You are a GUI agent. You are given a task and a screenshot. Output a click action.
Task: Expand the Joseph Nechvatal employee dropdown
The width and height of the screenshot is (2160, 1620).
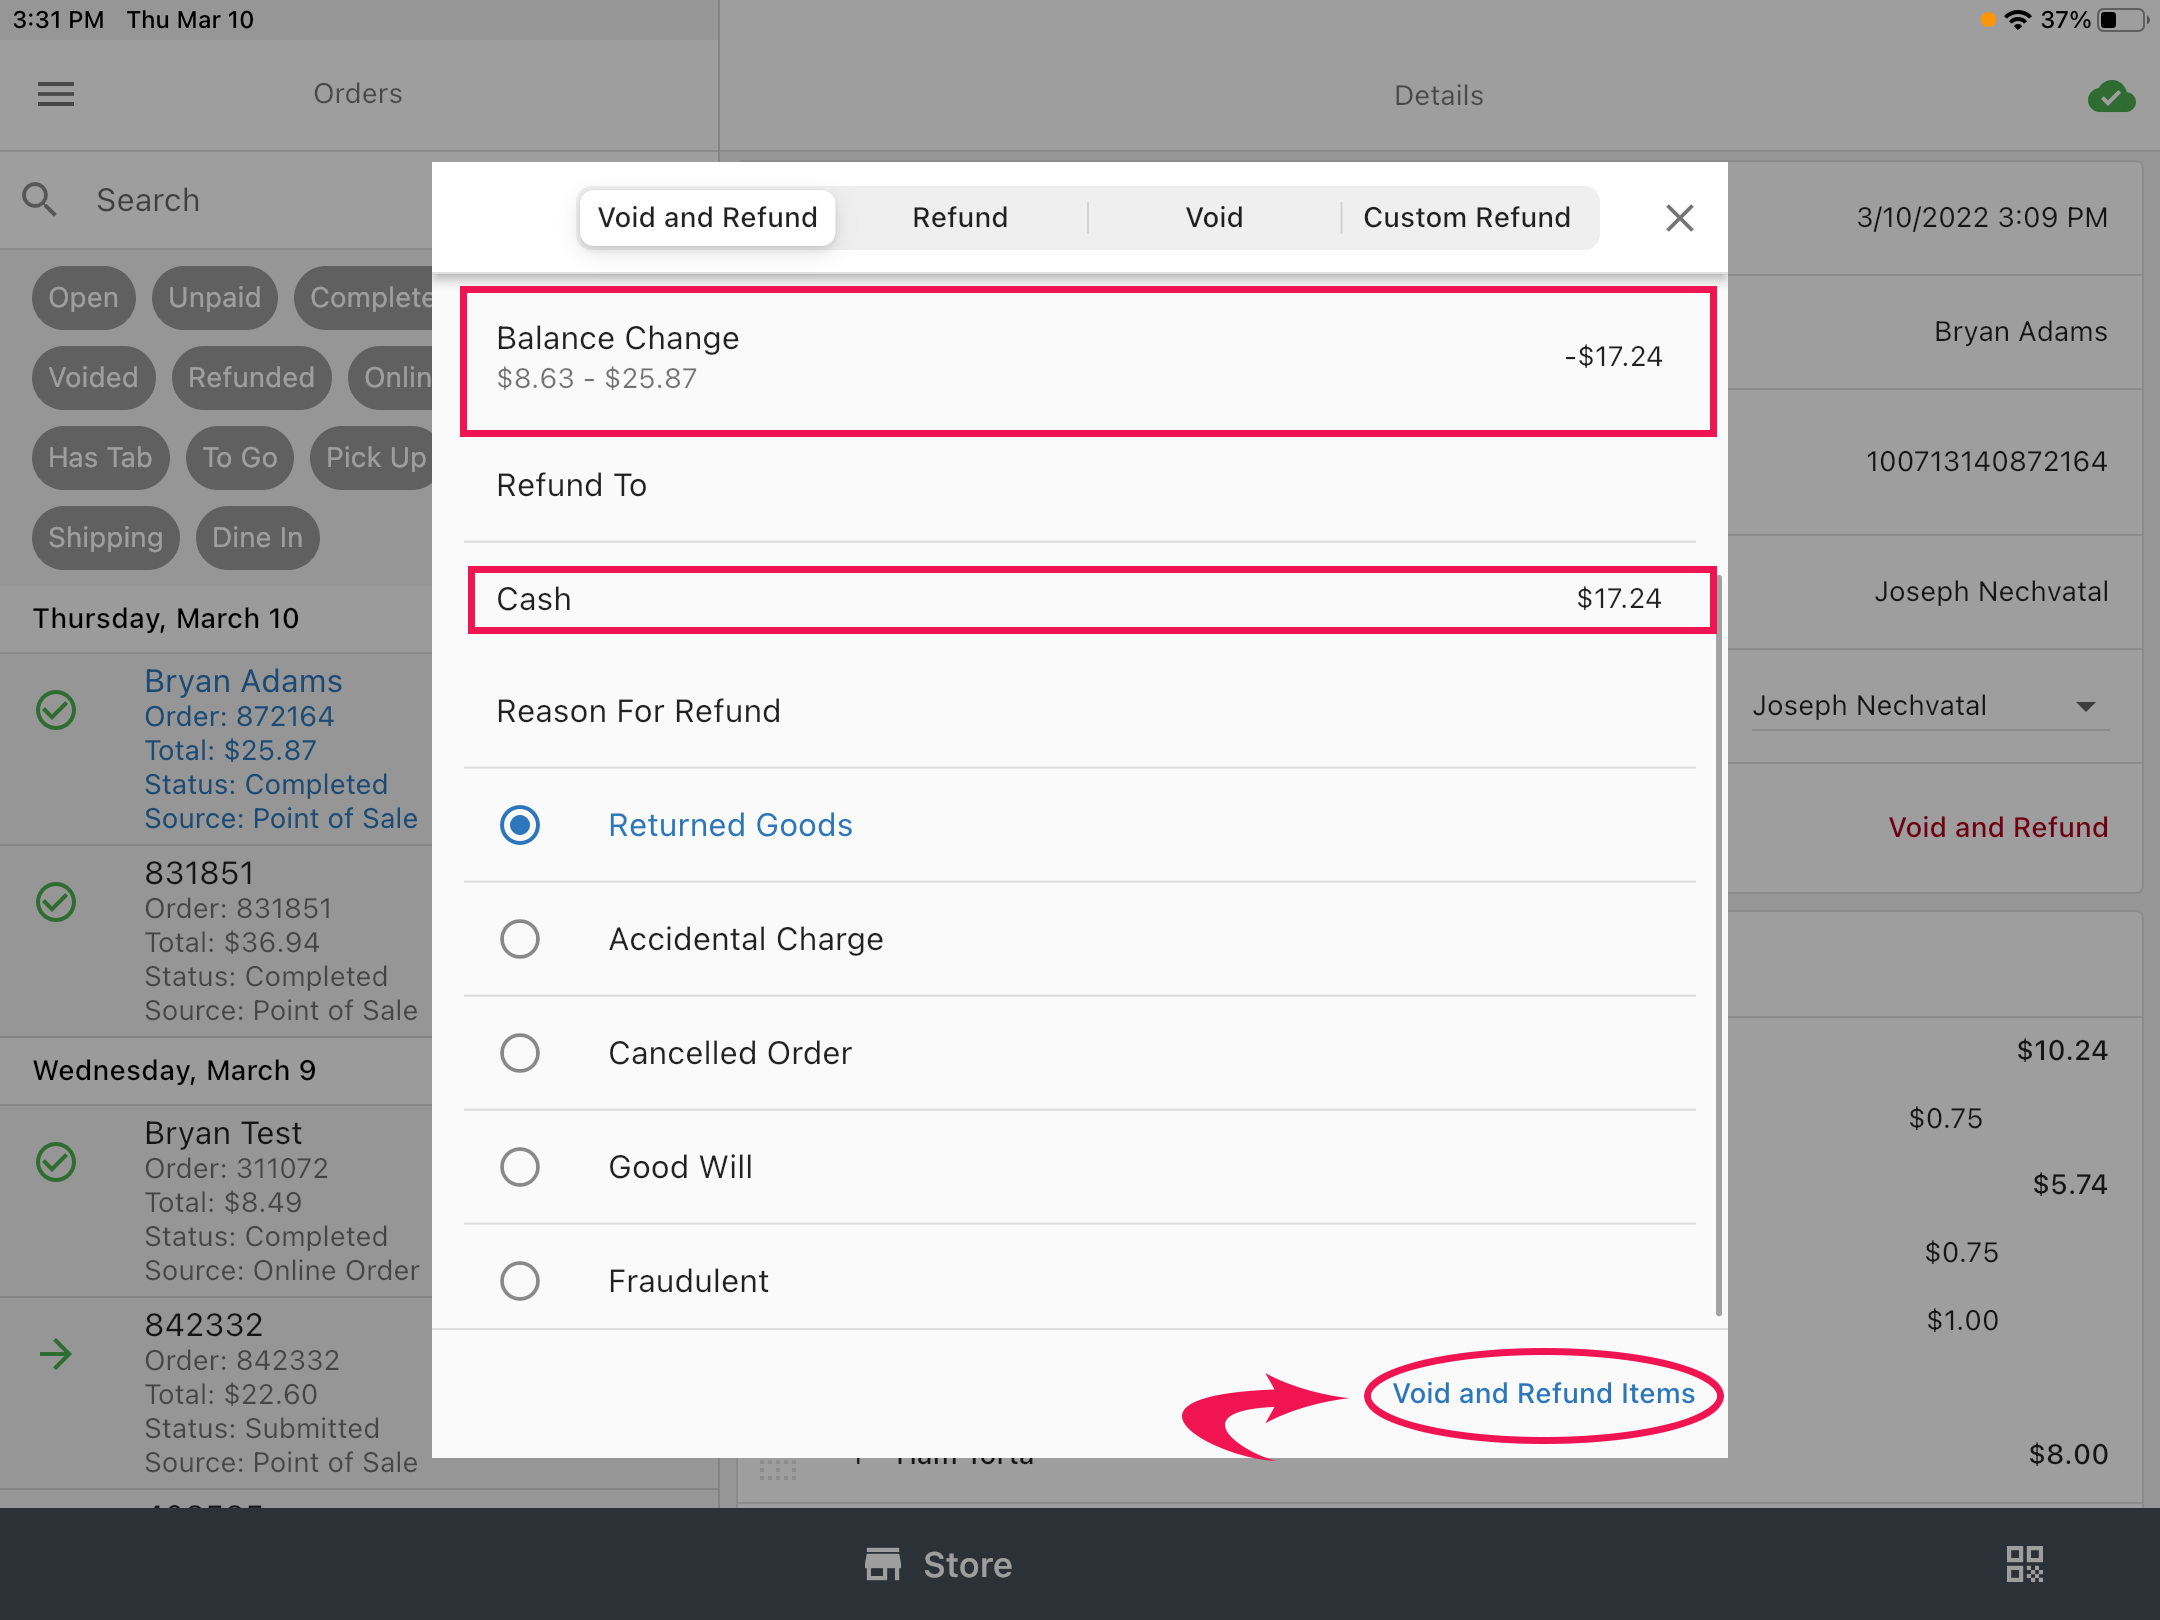(2085, 706)
